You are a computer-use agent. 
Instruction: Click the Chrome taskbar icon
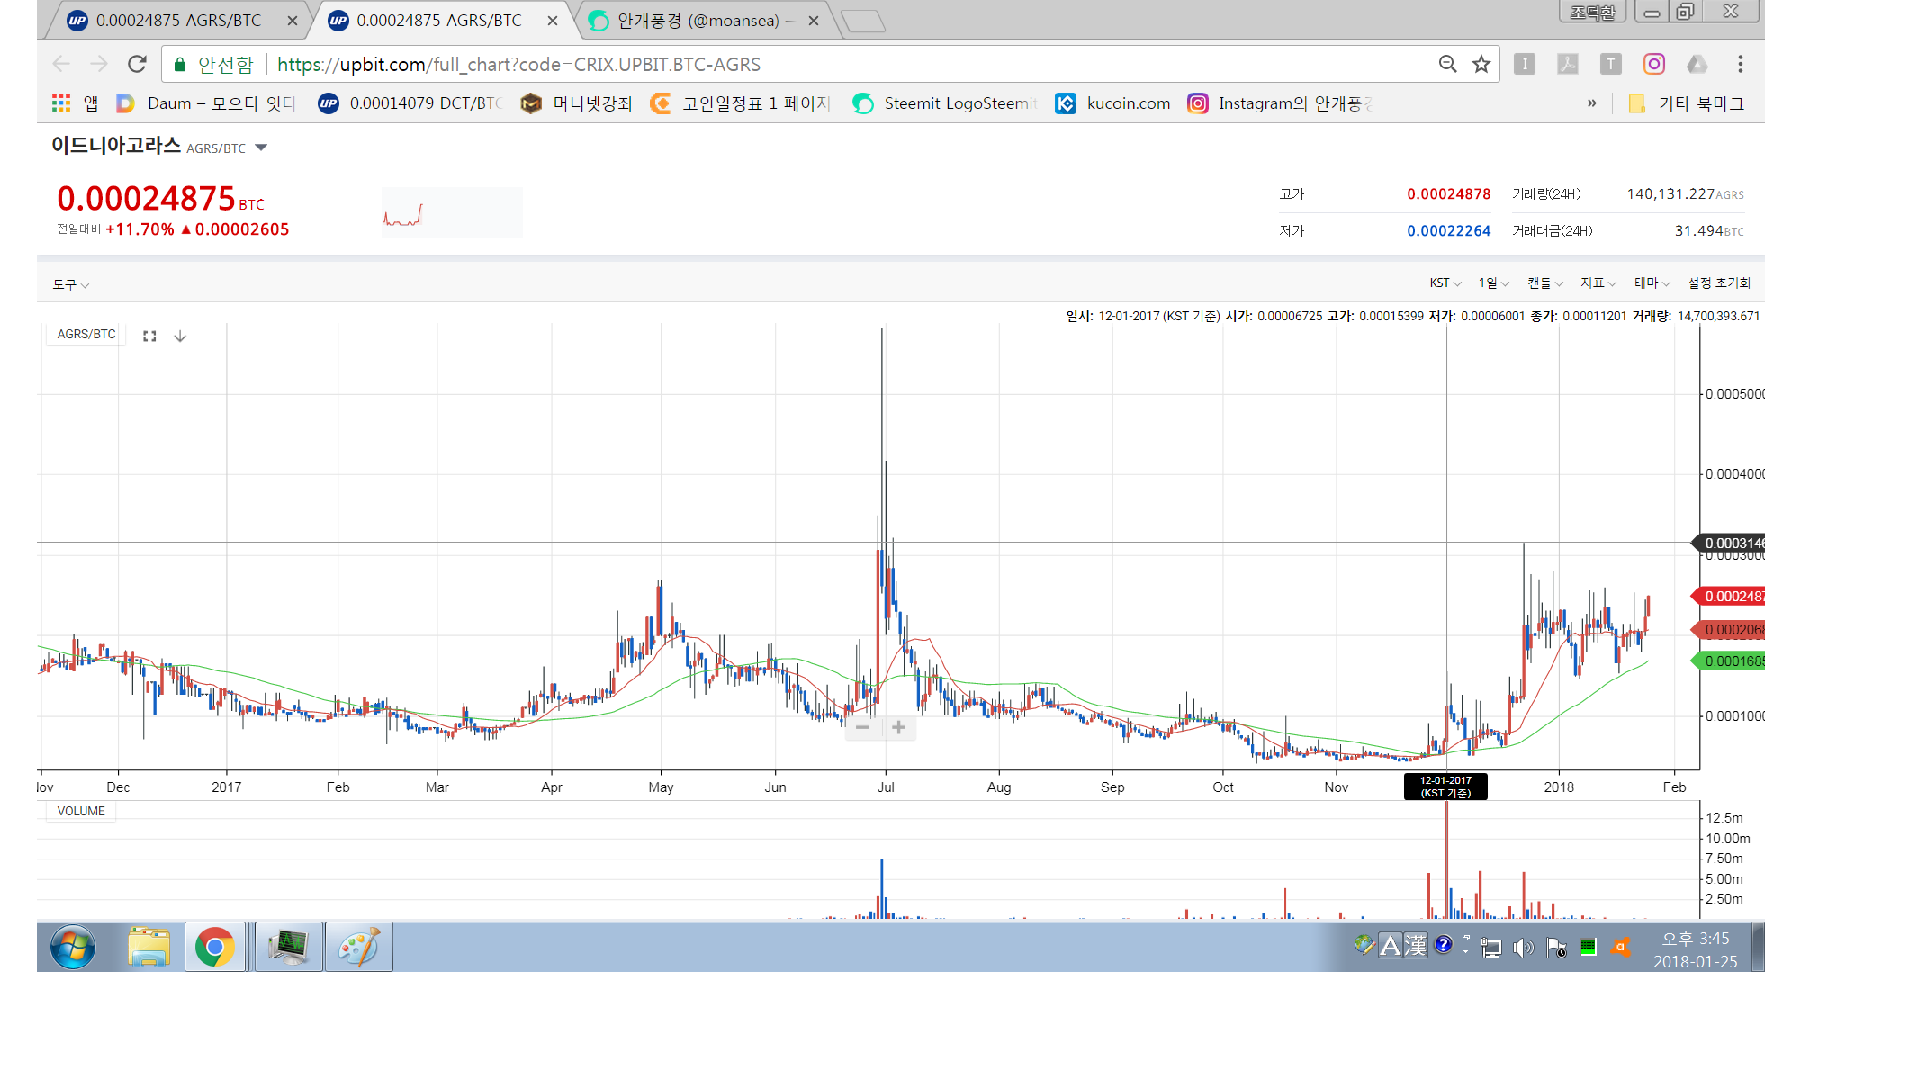[215, 947]
